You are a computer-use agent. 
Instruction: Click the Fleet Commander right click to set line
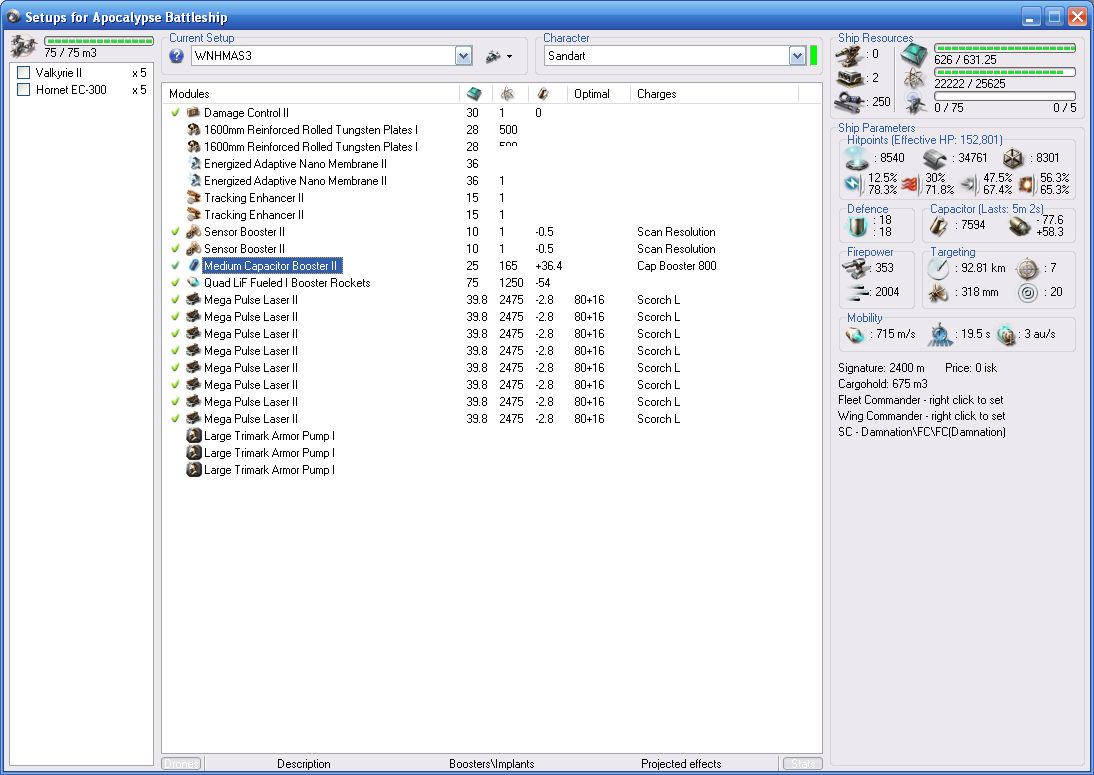coord(920,400)
